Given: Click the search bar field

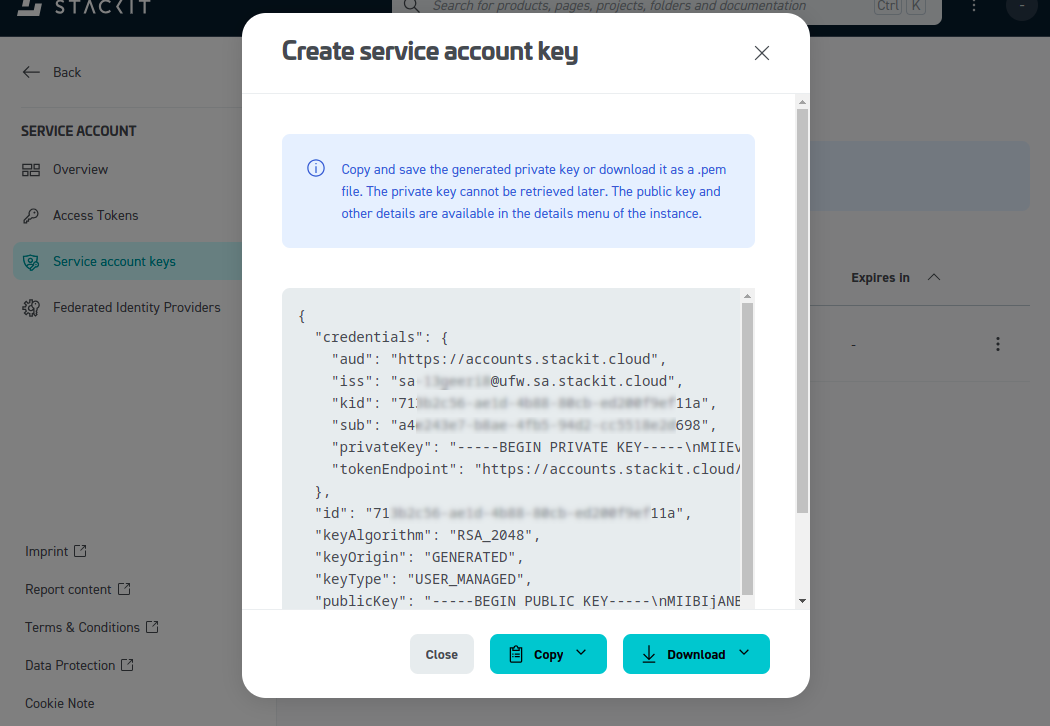Looking at the screenshot, I should pyautogui.click(x=666, y=8).
